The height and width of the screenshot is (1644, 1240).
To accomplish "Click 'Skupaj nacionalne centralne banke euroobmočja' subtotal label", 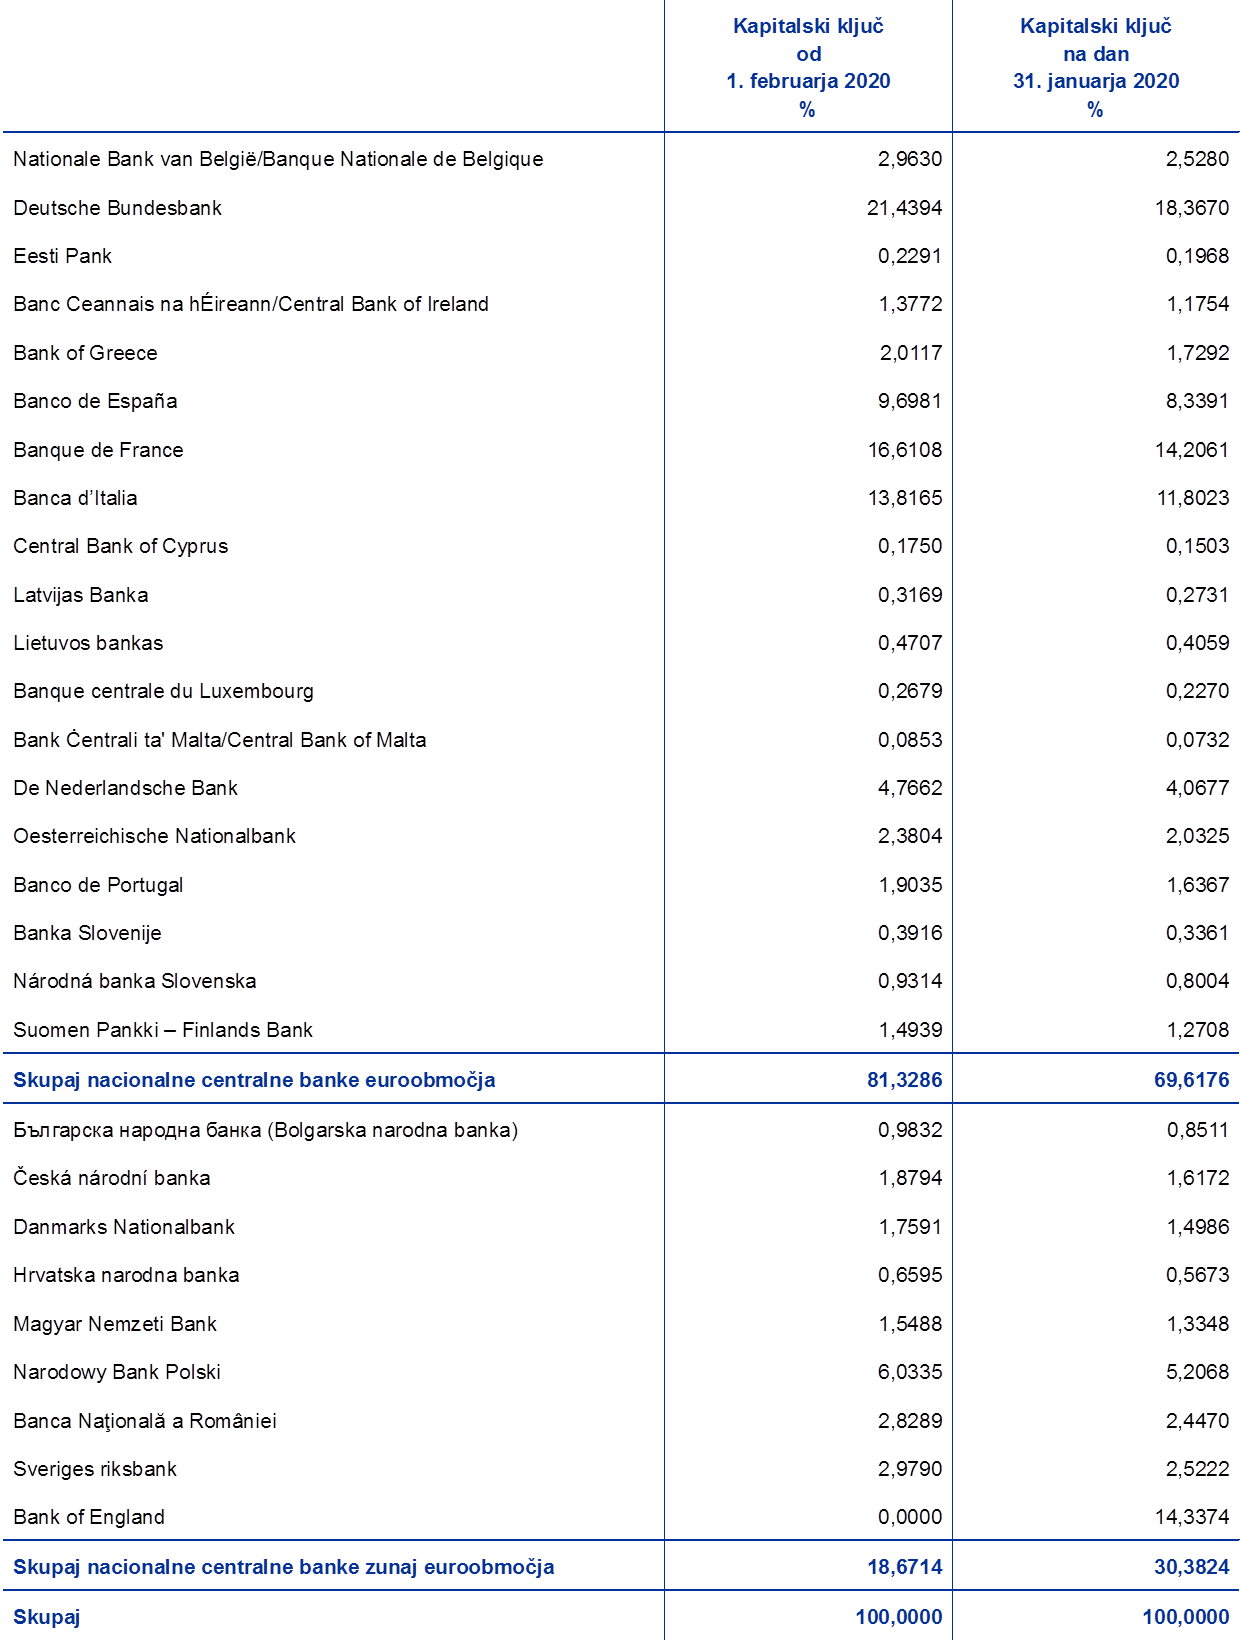I will coord(254,1080).
